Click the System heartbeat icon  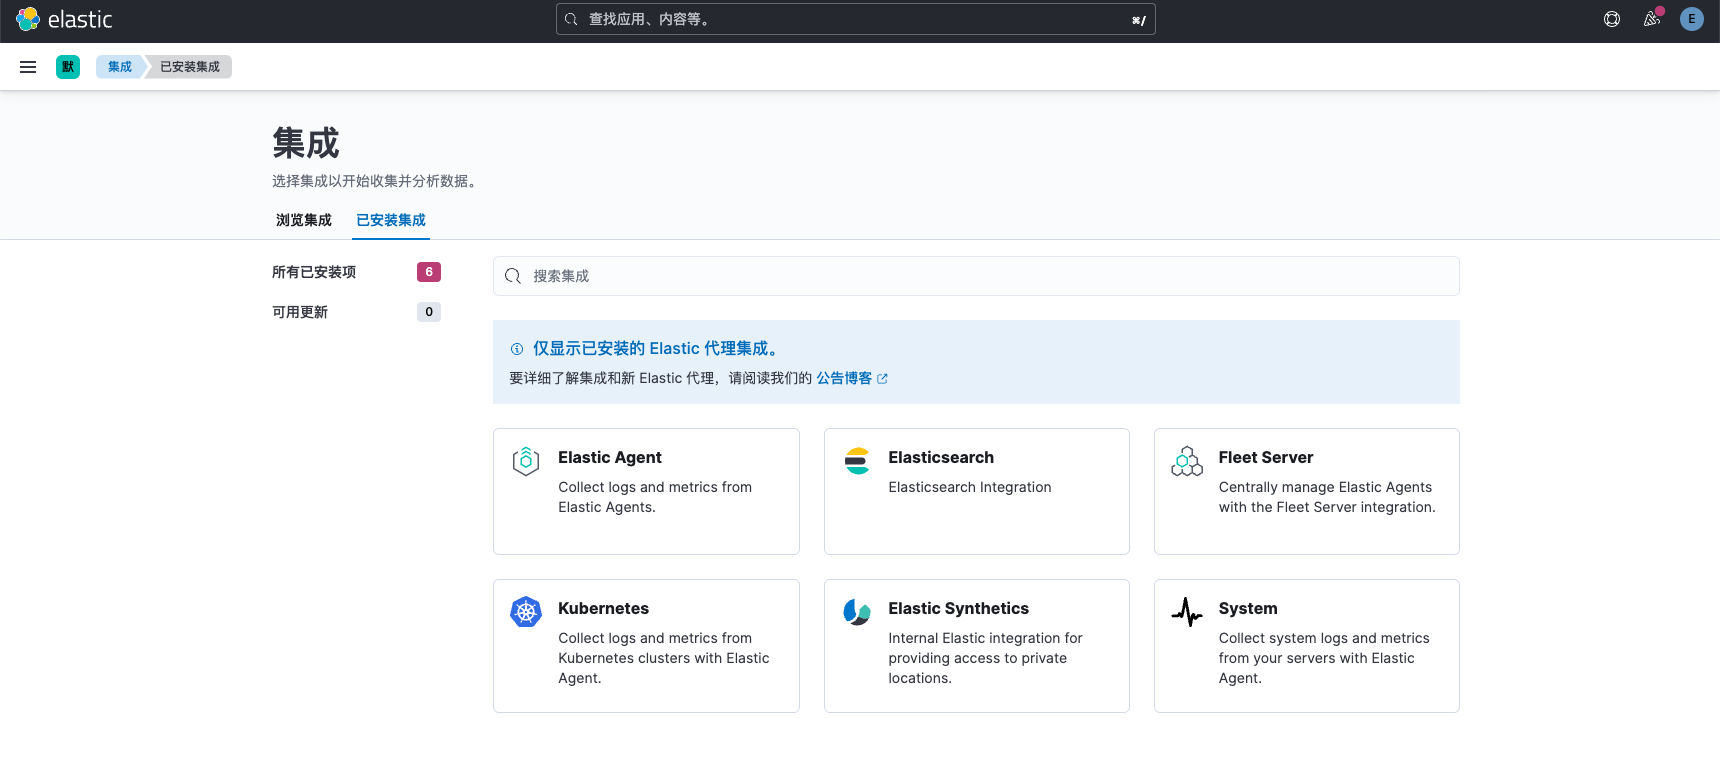[1187, 611]
